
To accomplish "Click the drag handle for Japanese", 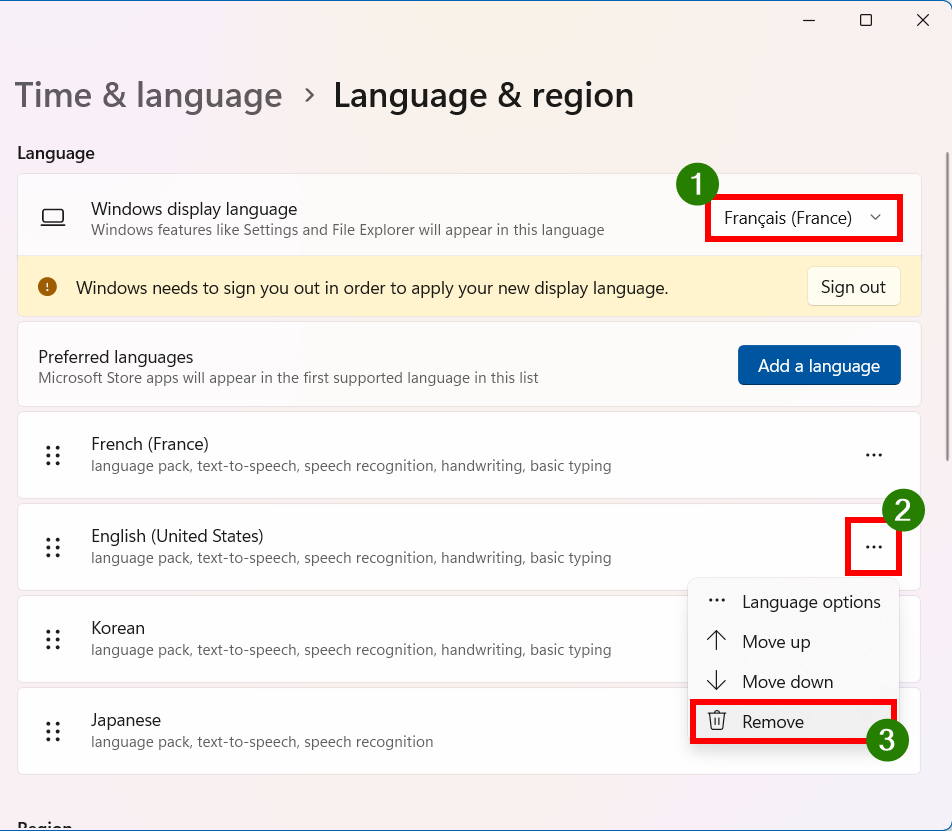I will click(53, 731).
